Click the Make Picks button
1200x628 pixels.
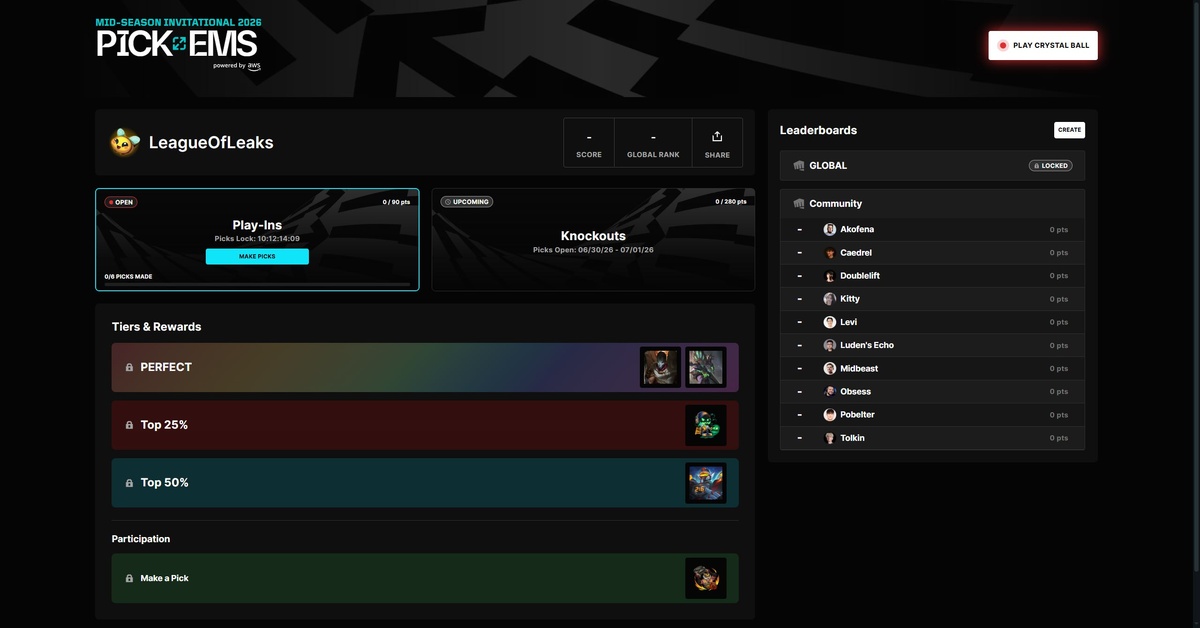pyautogui.click(x=257, y=257)
